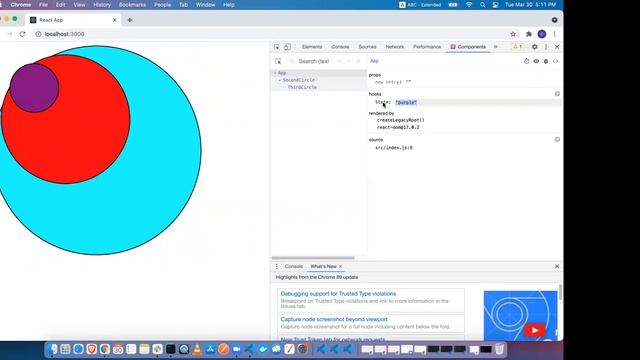Open Spotlight search in menu bar
The width and height of the screenshot is (640, 360).
click(483, 5)
